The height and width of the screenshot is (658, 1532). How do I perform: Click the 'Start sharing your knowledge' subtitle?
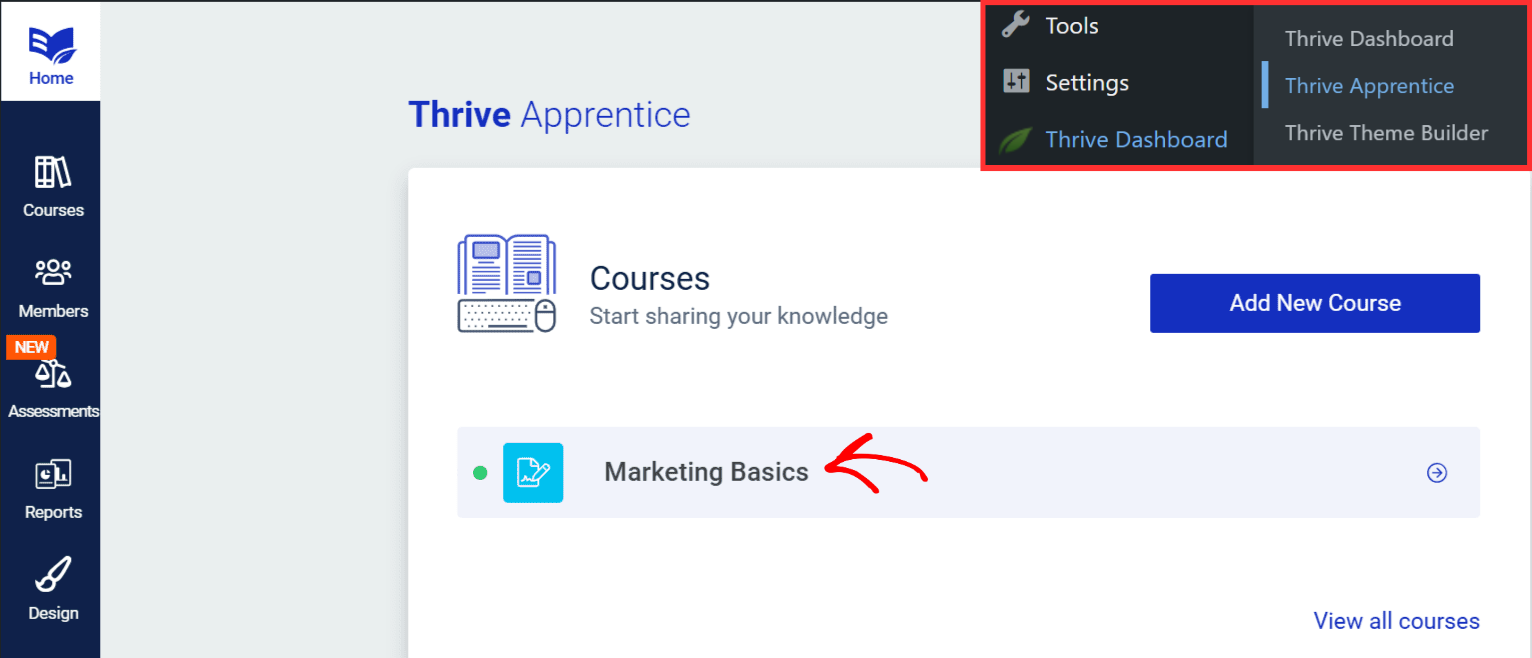[738, 317]
